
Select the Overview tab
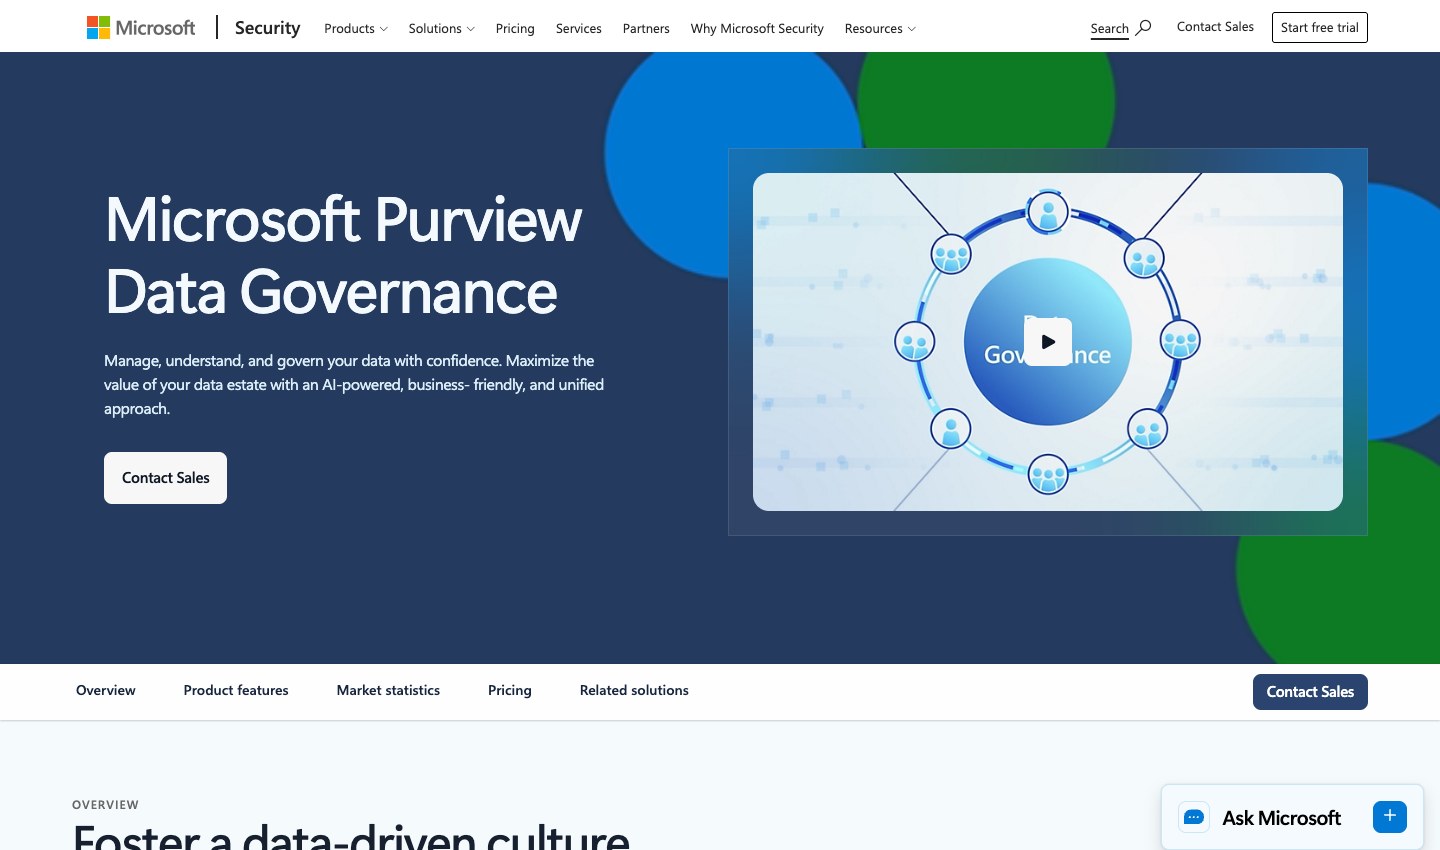(106, 691)
